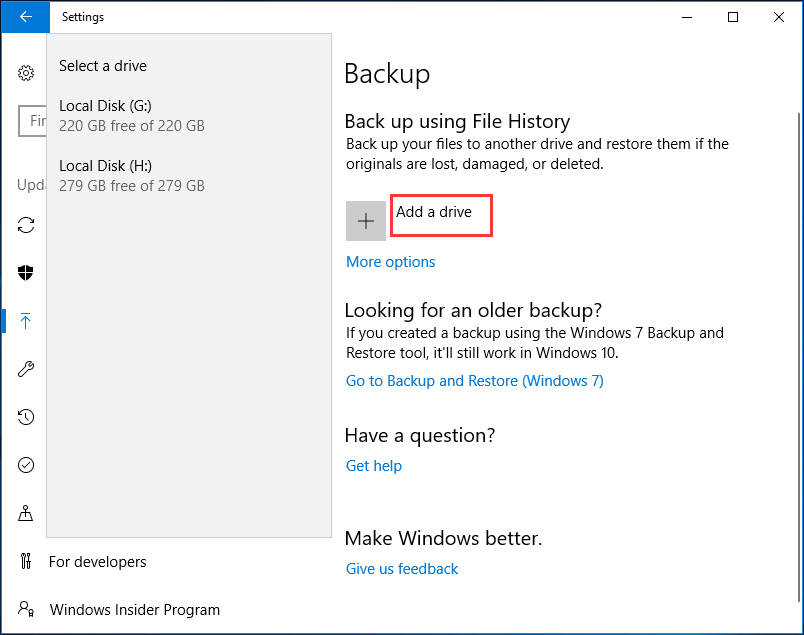The image size is (804, 635).
Task: Select the Windows Update sync icon
Action: coord(26,225)
